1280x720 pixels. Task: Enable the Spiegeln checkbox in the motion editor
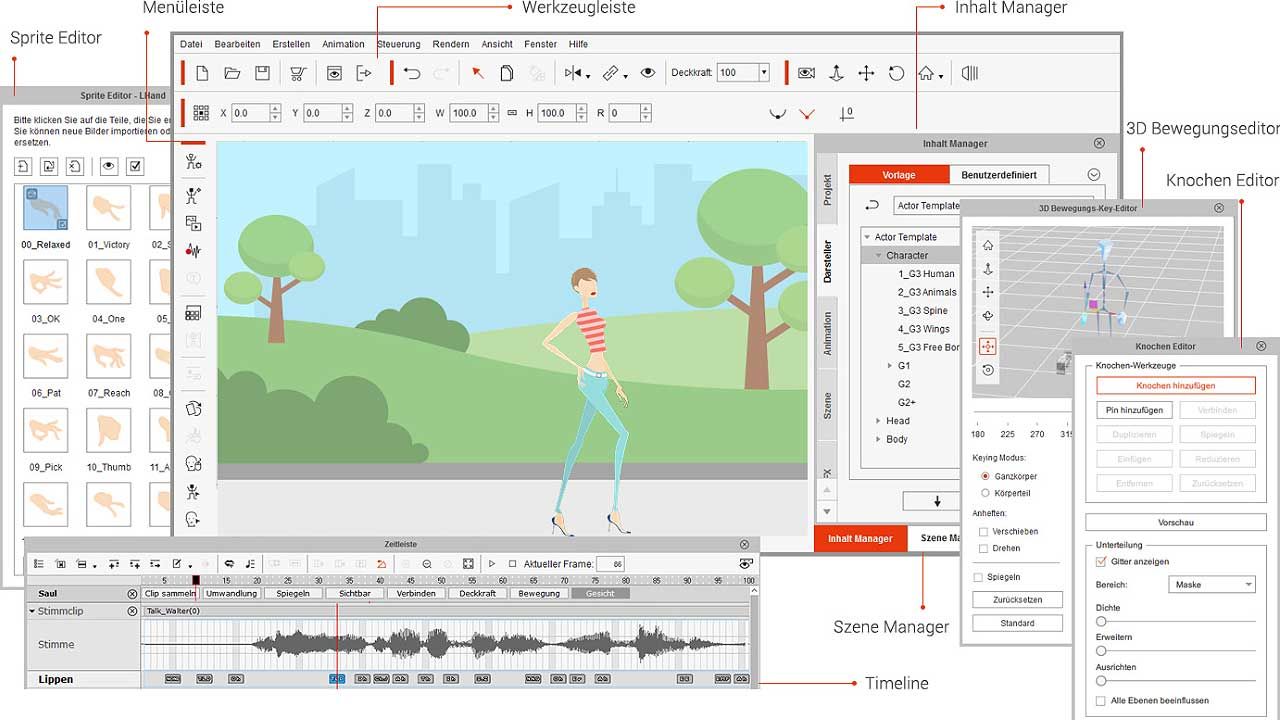click(x=979, y=578)
